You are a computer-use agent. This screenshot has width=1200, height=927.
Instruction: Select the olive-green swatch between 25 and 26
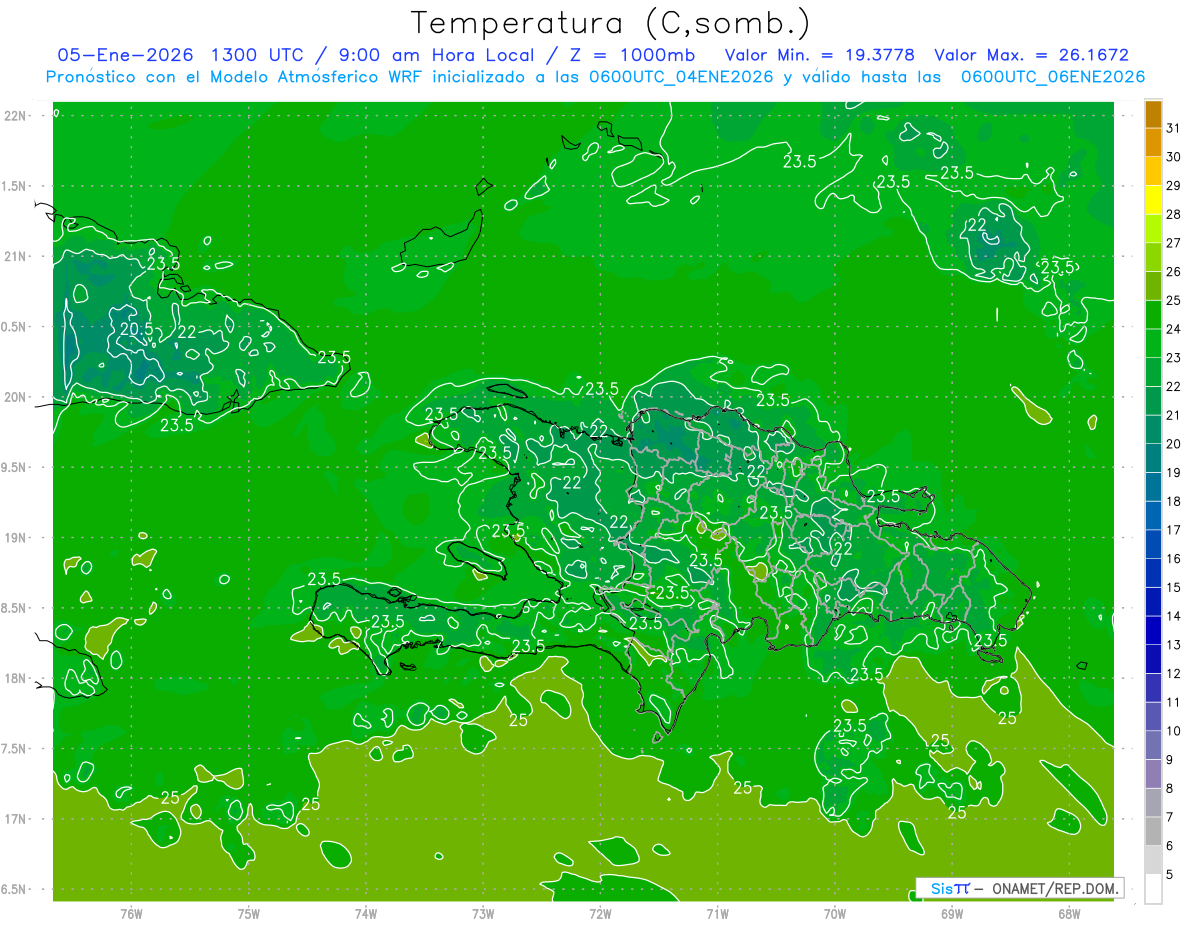[1153, 286]
